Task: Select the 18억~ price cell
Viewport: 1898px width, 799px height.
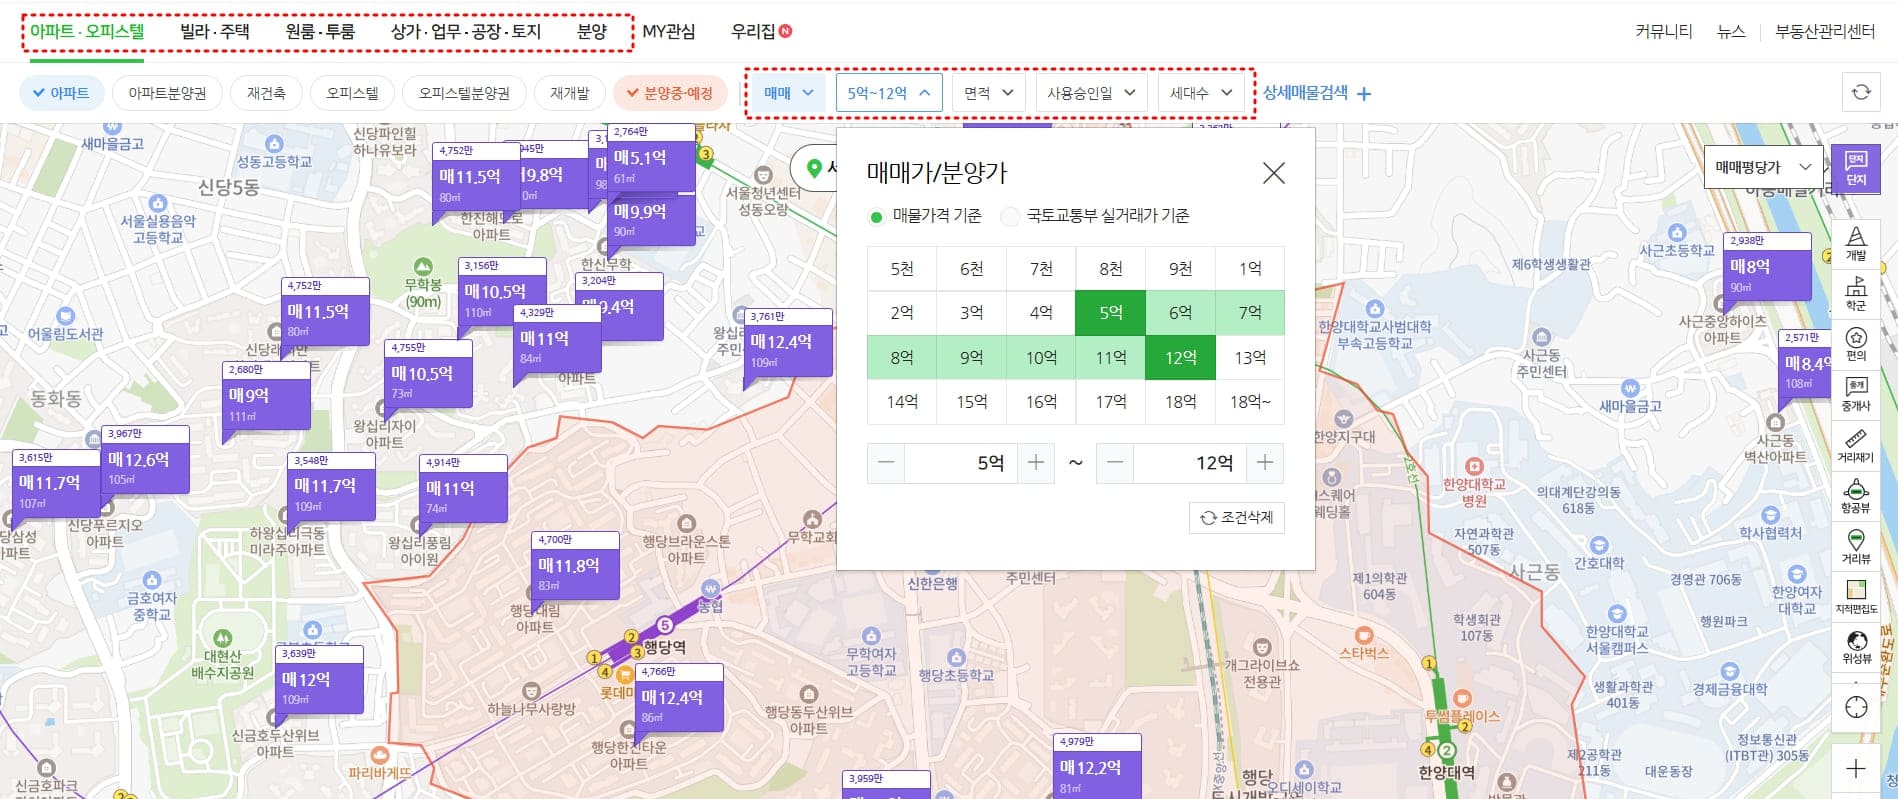Action: click(x=1250, y=402)
